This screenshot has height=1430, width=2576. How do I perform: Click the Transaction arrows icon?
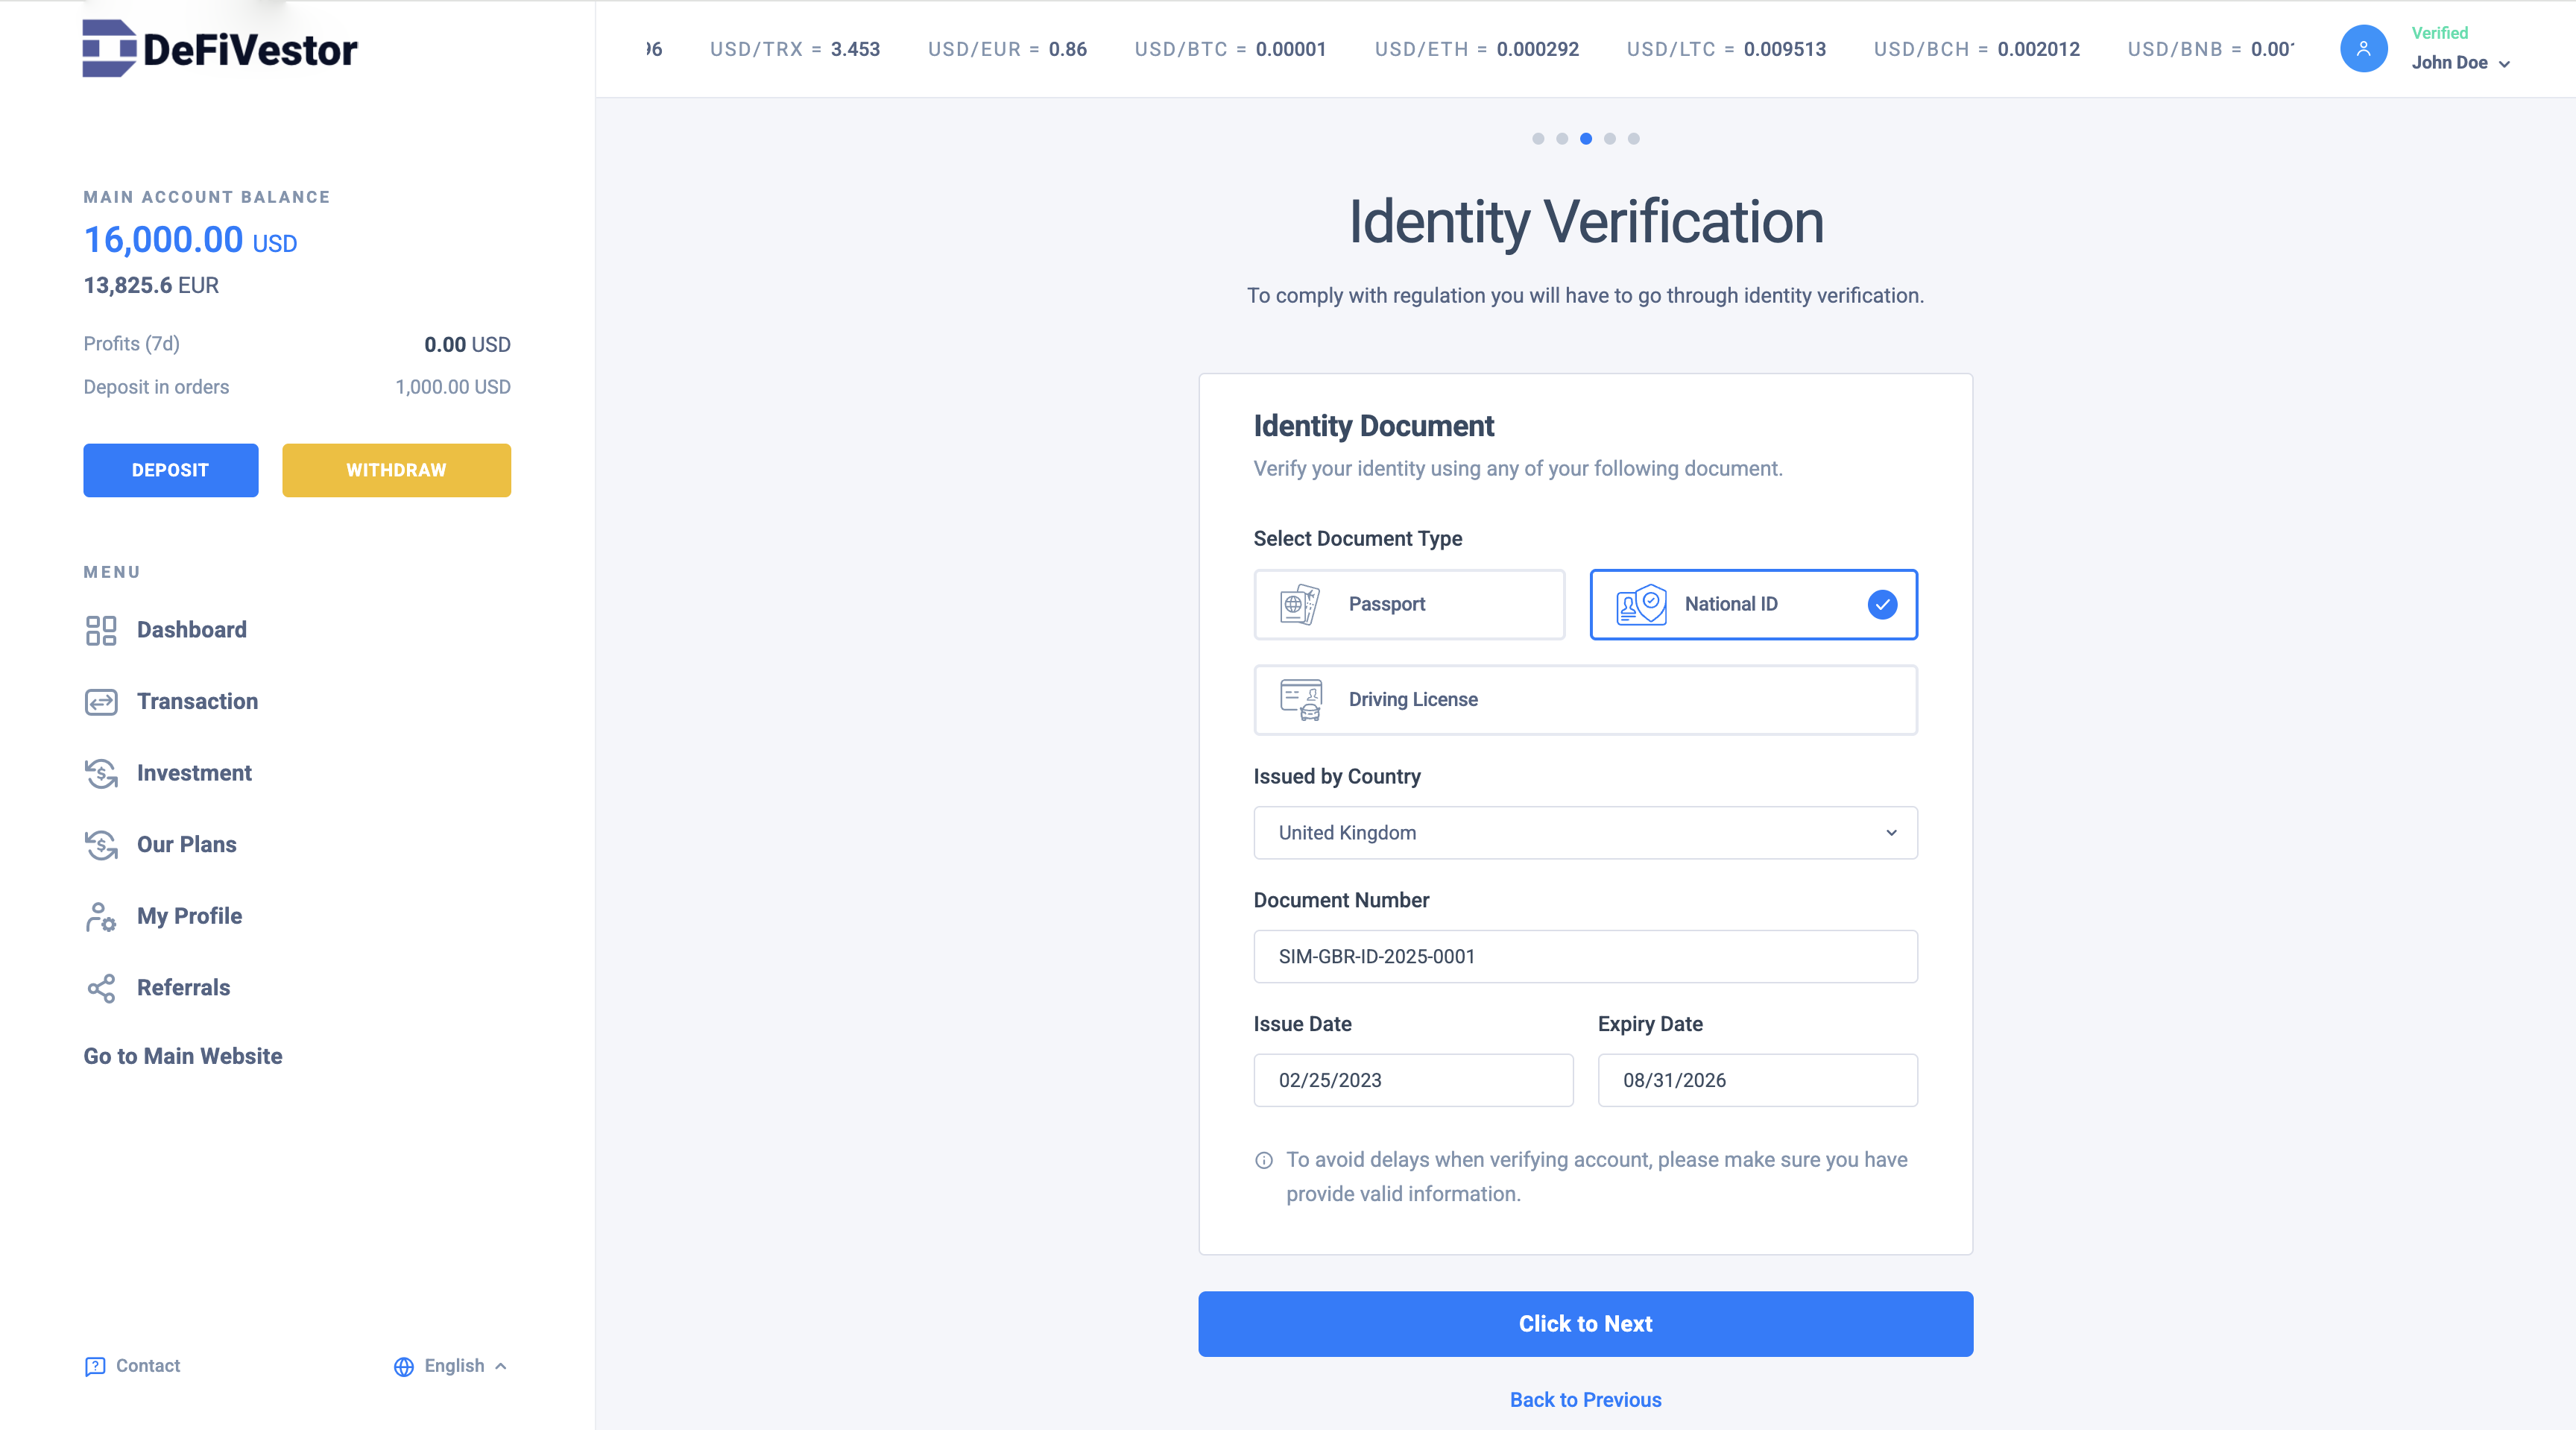(101, 702)
